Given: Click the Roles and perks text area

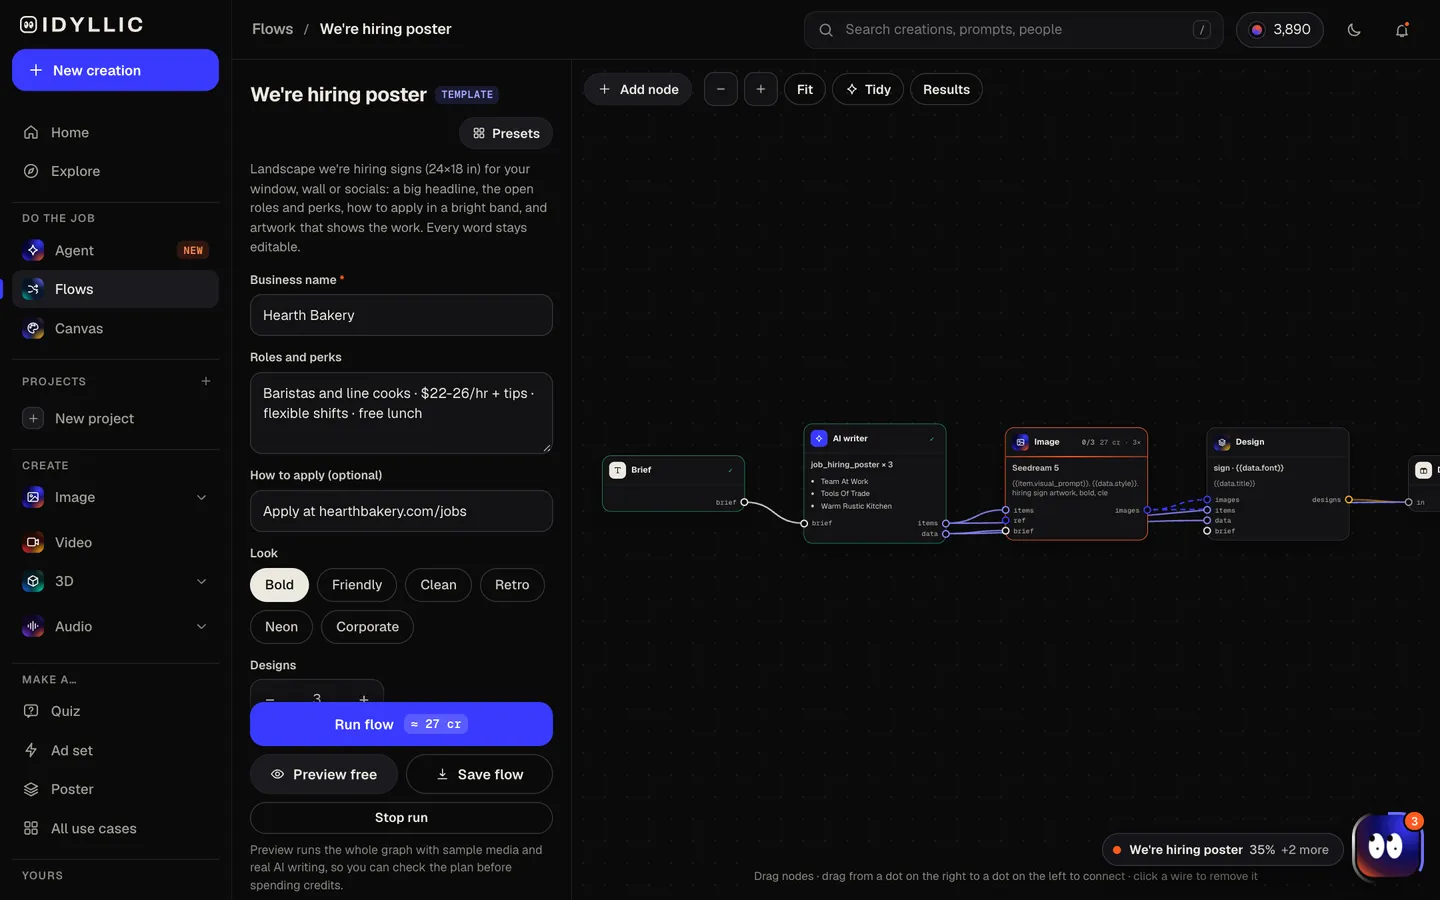Looking at the screenshot, I should [401, 413].
